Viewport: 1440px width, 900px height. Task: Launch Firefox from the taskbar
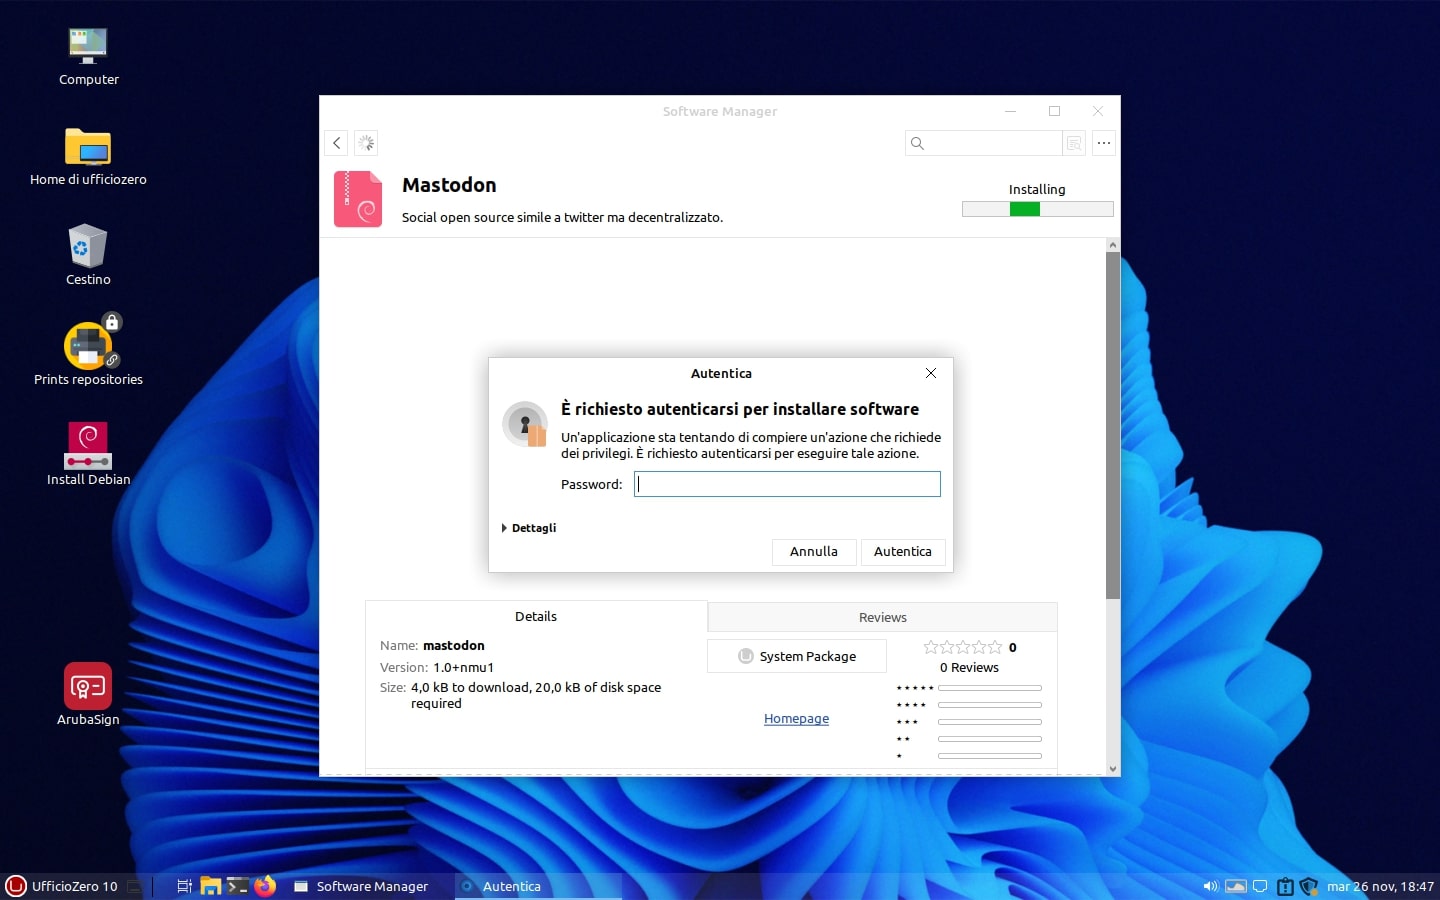pyautogui.click(x=265, y=886)
